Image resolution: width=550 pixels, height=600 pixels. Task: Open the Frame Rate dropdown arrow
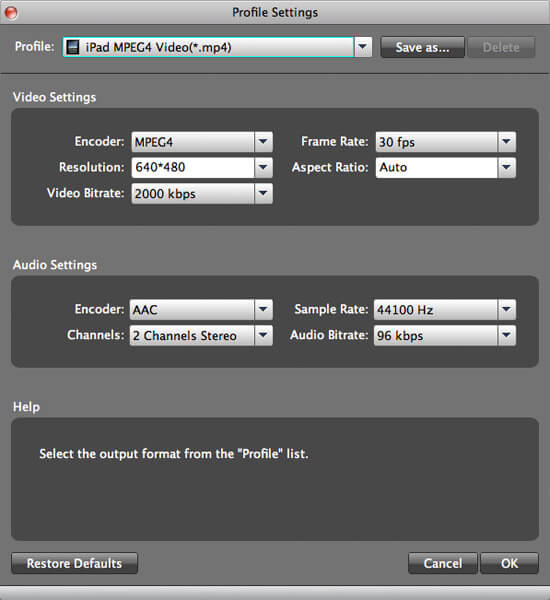[507, 142]
